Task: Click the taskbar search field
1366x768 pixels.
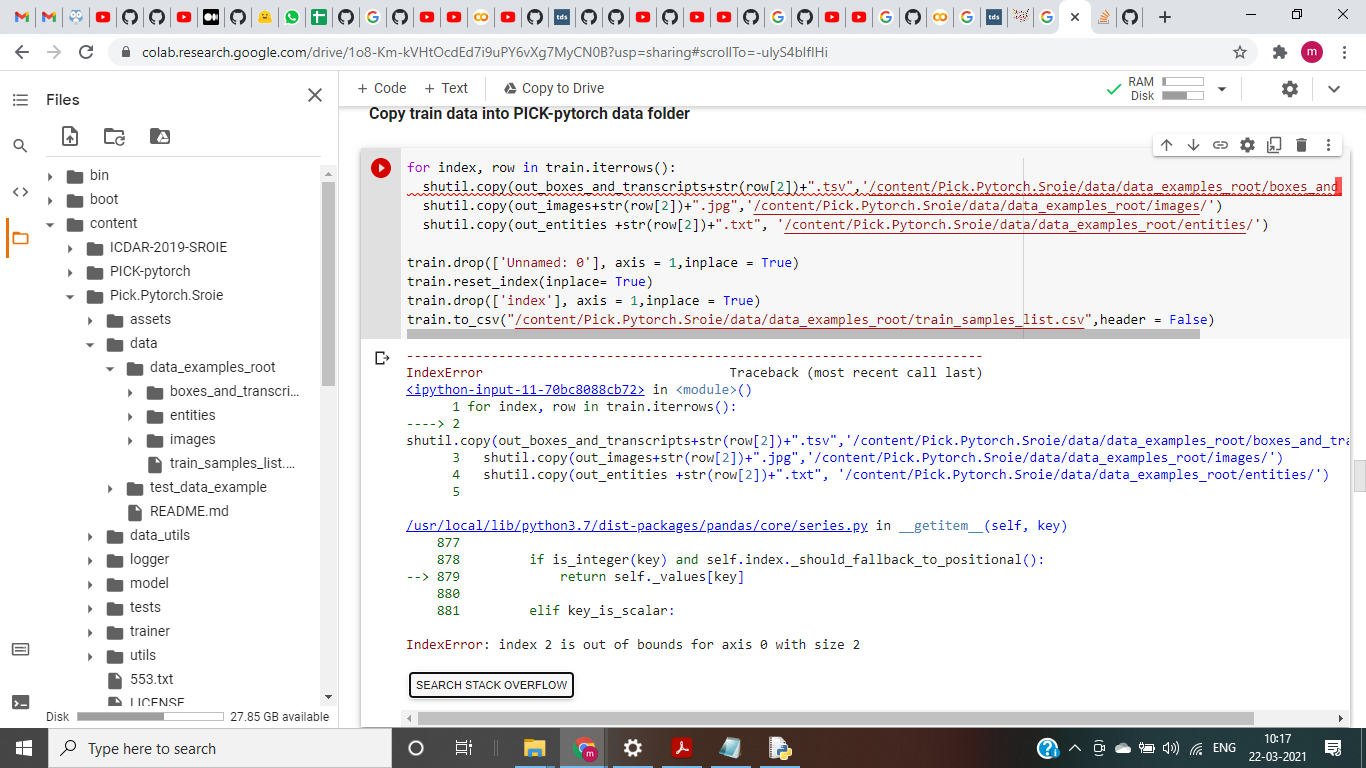Action: tap(200, 748)
